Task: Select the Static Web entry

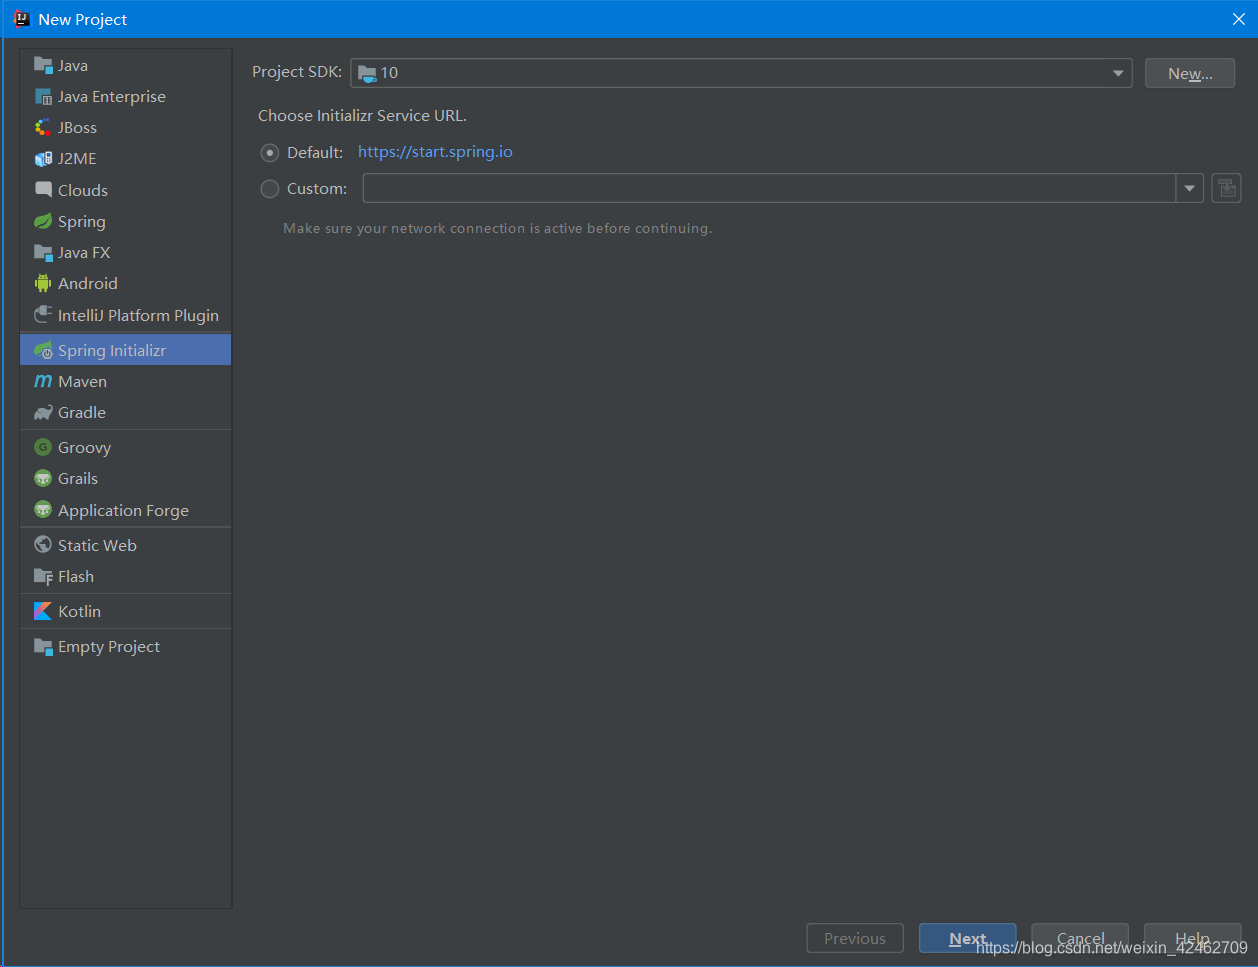Action: 126,545
